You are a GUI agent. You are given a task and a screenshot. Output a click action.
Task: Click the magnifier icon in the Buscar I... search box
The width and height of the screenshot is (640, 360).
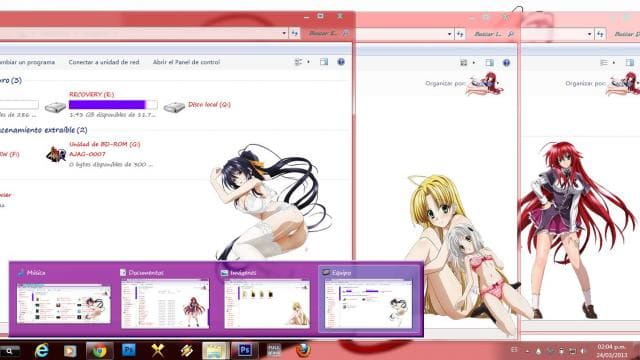coord(511,34)
